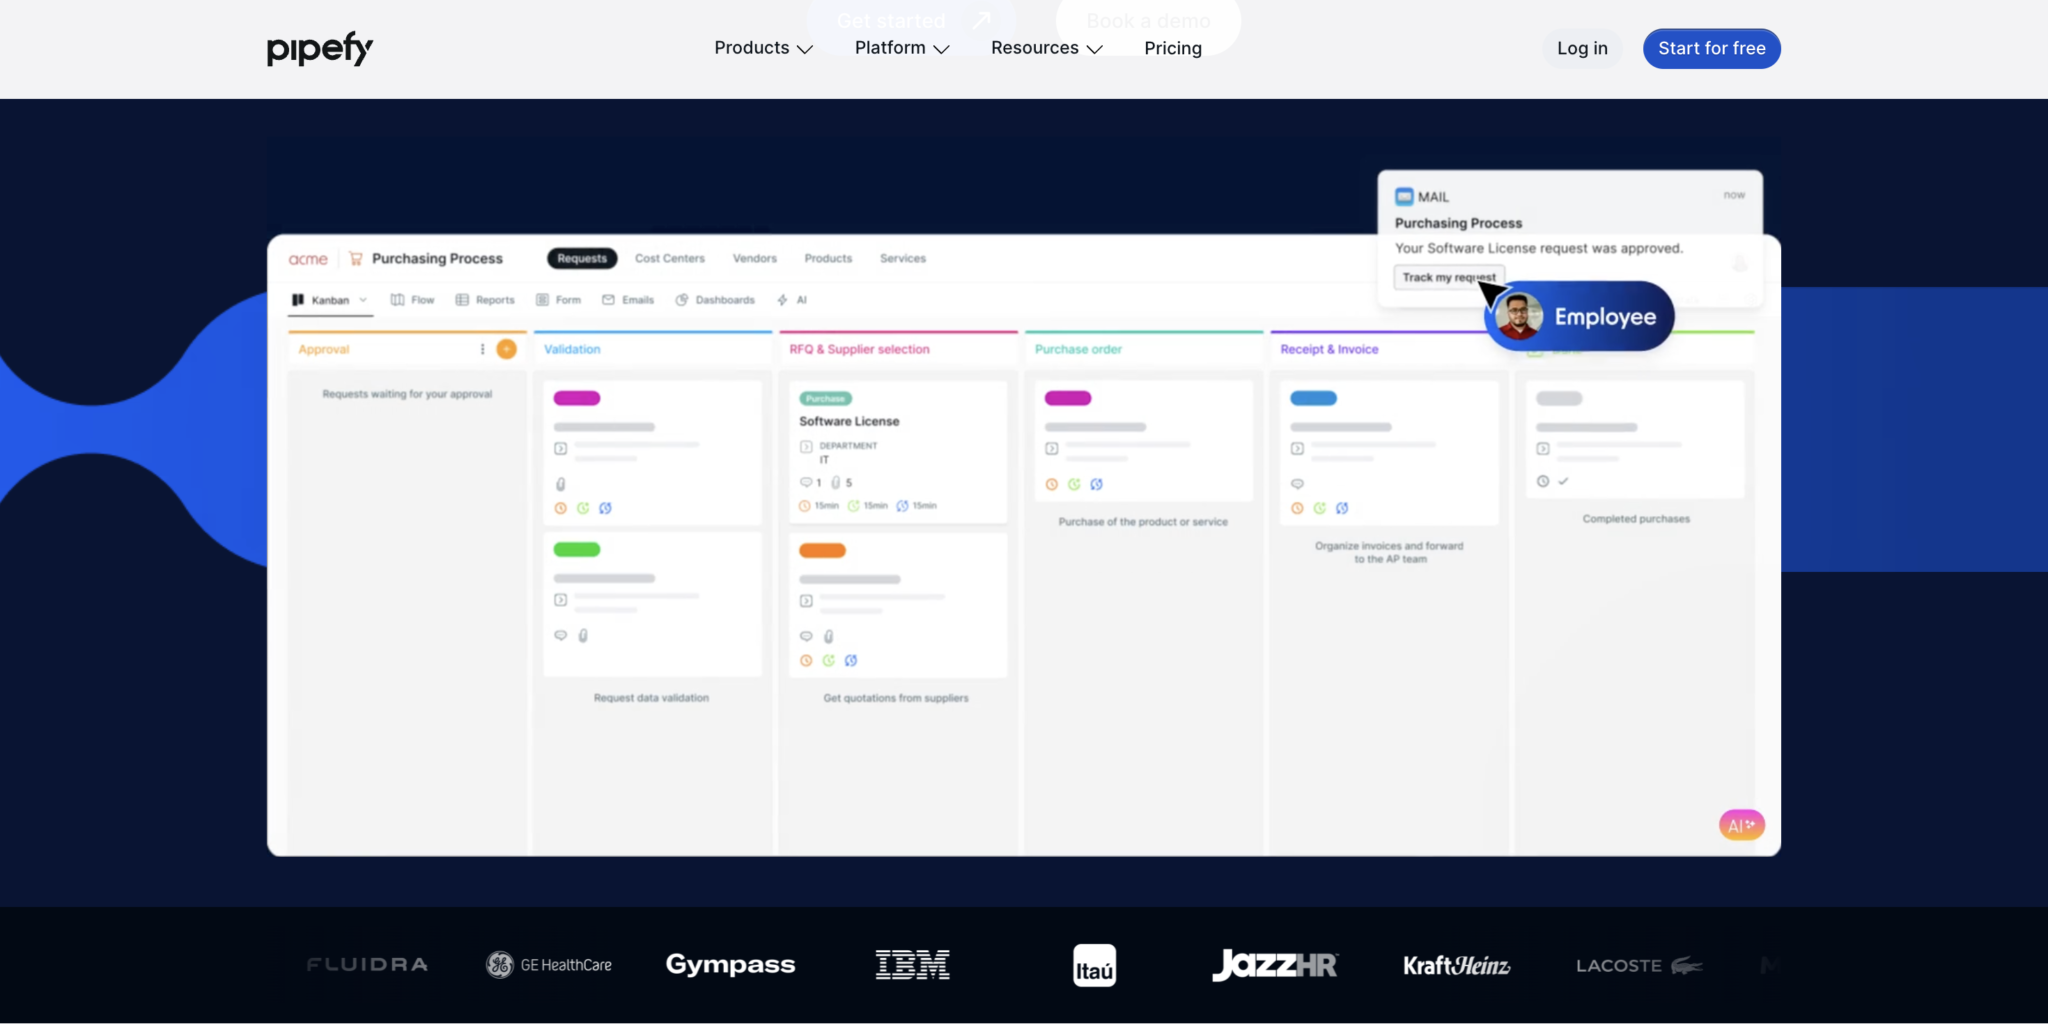
Task: Expand the Products dropdown menu
Action: pyautogui.click(x=763, y=48)
